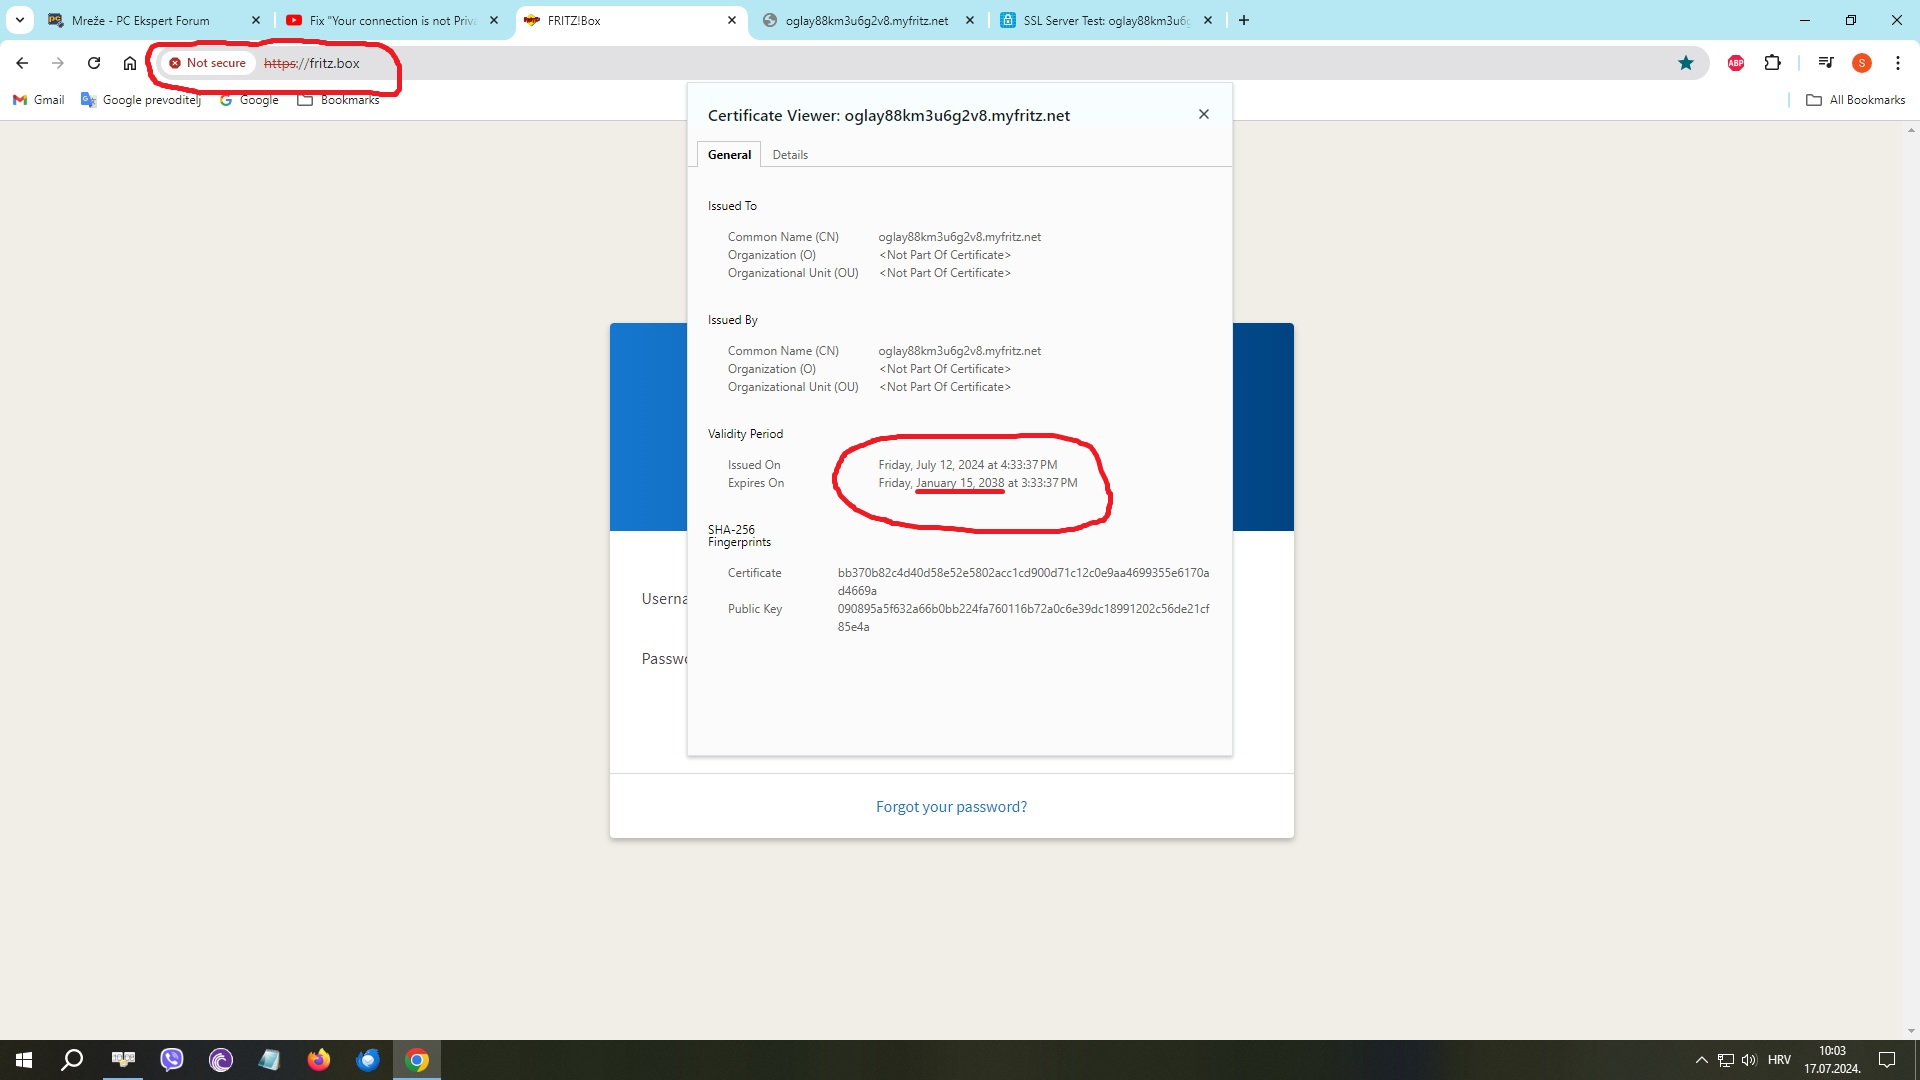This screenshot has height=1080, width=1920.
Task: Open the Extensions puzzle menu
Action: pyautogui.click(x=1772, y=63)
